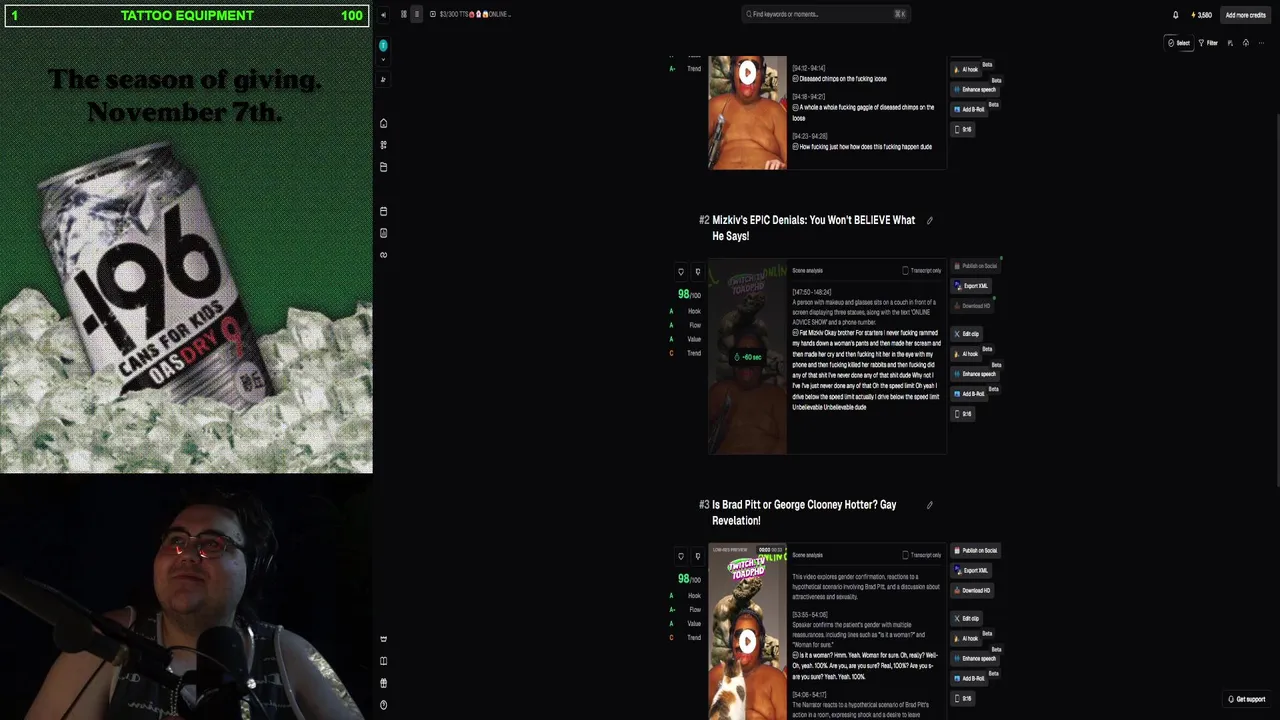Click Add B-Roll for clip #2

coord(969,394)
